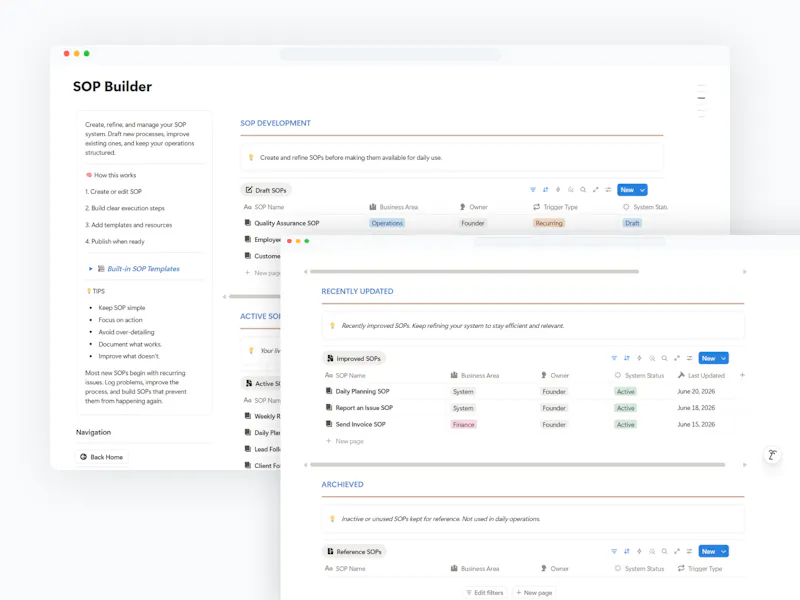Screen dimensions: 800x600
Task: Open Quality Assurance SOP row
Action: [286, 223]
